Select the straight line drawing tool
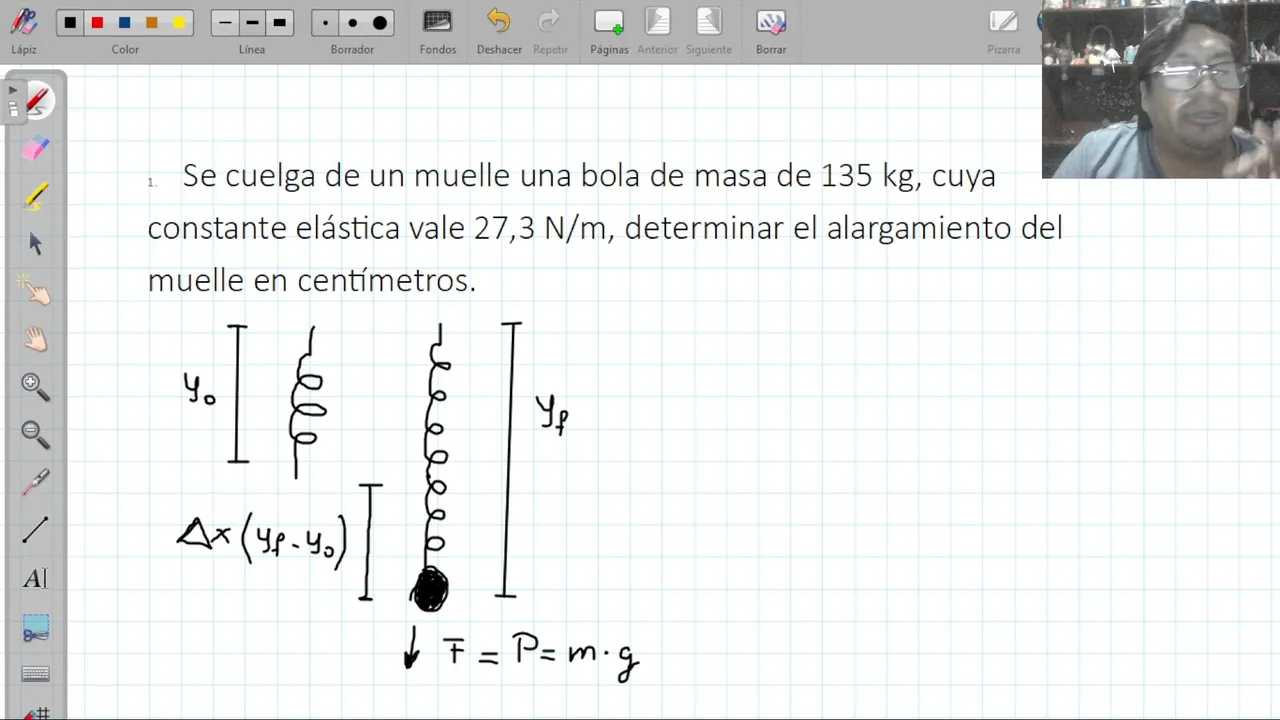This screenshot has width=1280, height=720. click(x=35, y=530)
